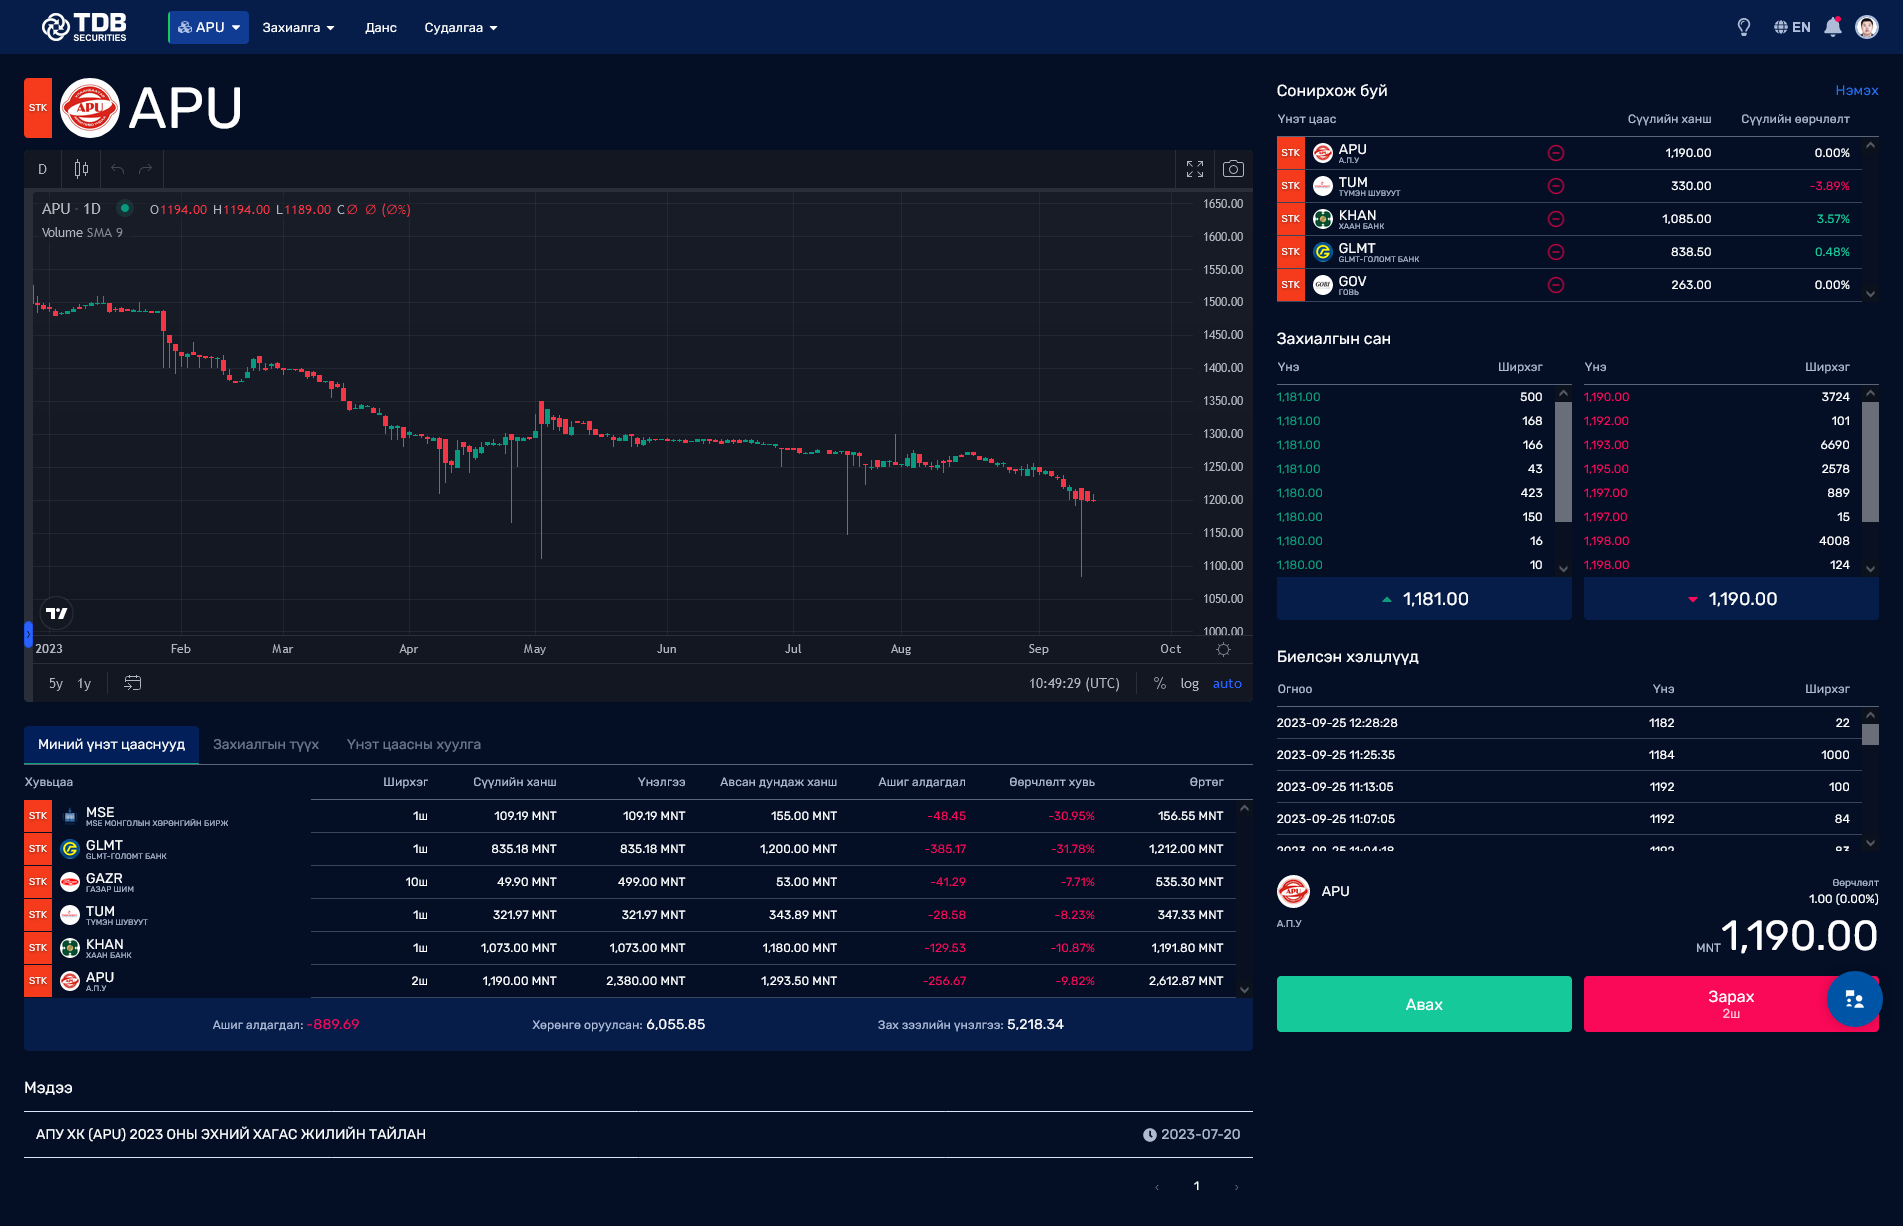The width and height of the screenshot is (1903, 1226).
Task: Toggle the log scale option
Action: [x=1189, y=683]
